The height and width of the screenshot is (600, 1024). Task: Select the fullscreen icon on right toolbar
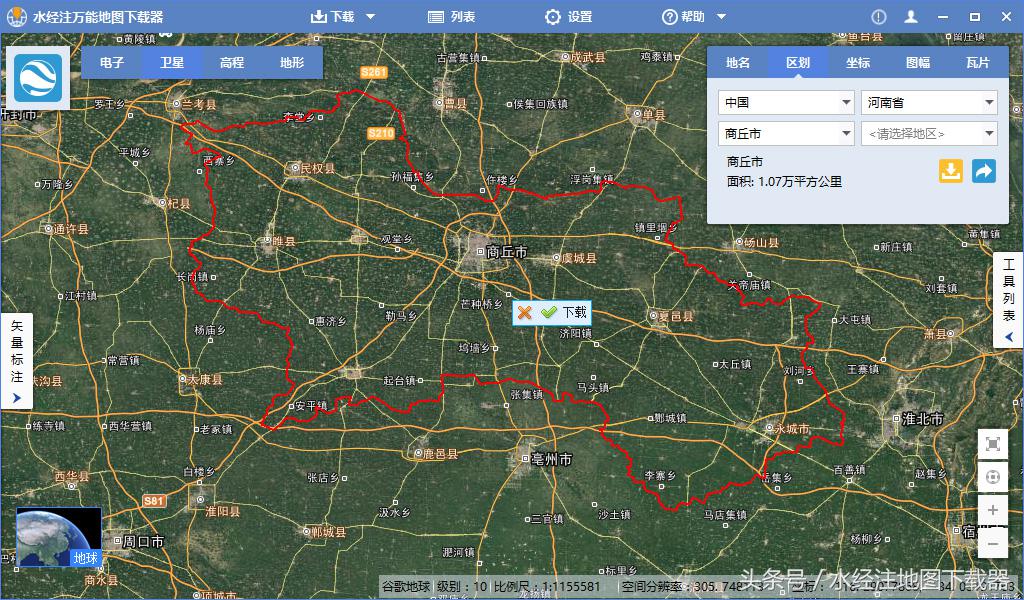[x=993, y=444]
